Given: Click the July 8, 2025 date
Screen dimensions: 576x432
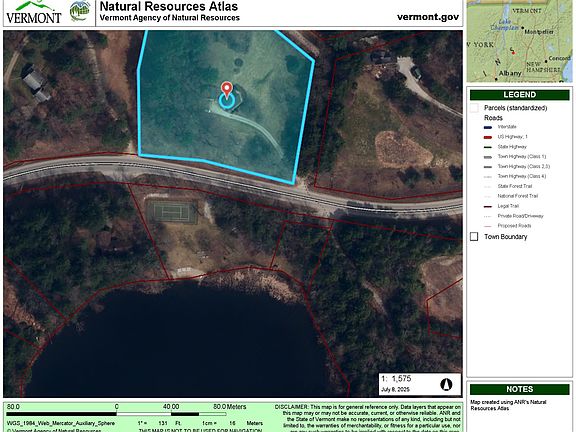Looking at the screenshot, I should [x=395, y=389].
